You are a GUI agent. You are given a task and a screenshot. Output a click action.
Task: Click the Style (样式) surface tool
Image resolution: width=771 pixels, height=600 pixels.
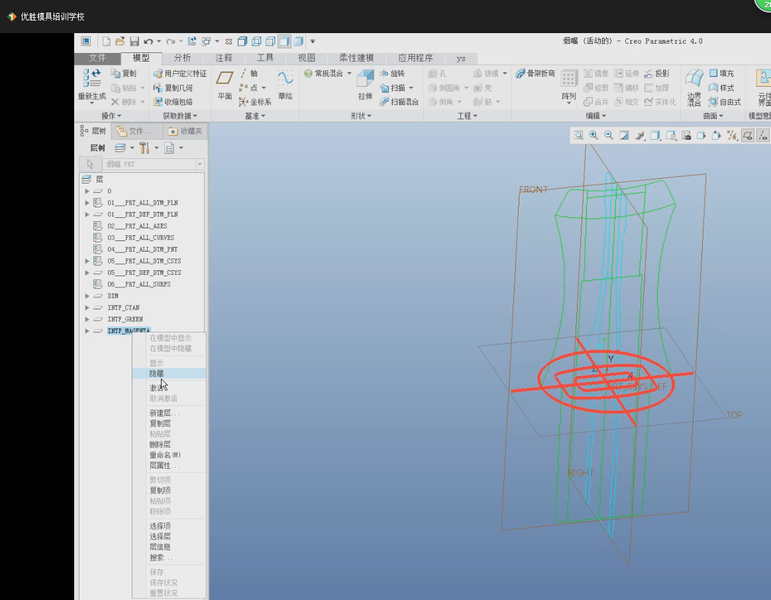[722, 88]
